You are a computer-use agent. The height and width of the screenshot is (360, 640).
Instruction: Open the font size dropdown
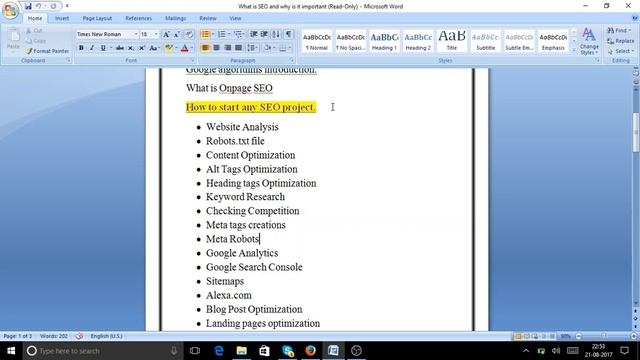tap(156, 35)
